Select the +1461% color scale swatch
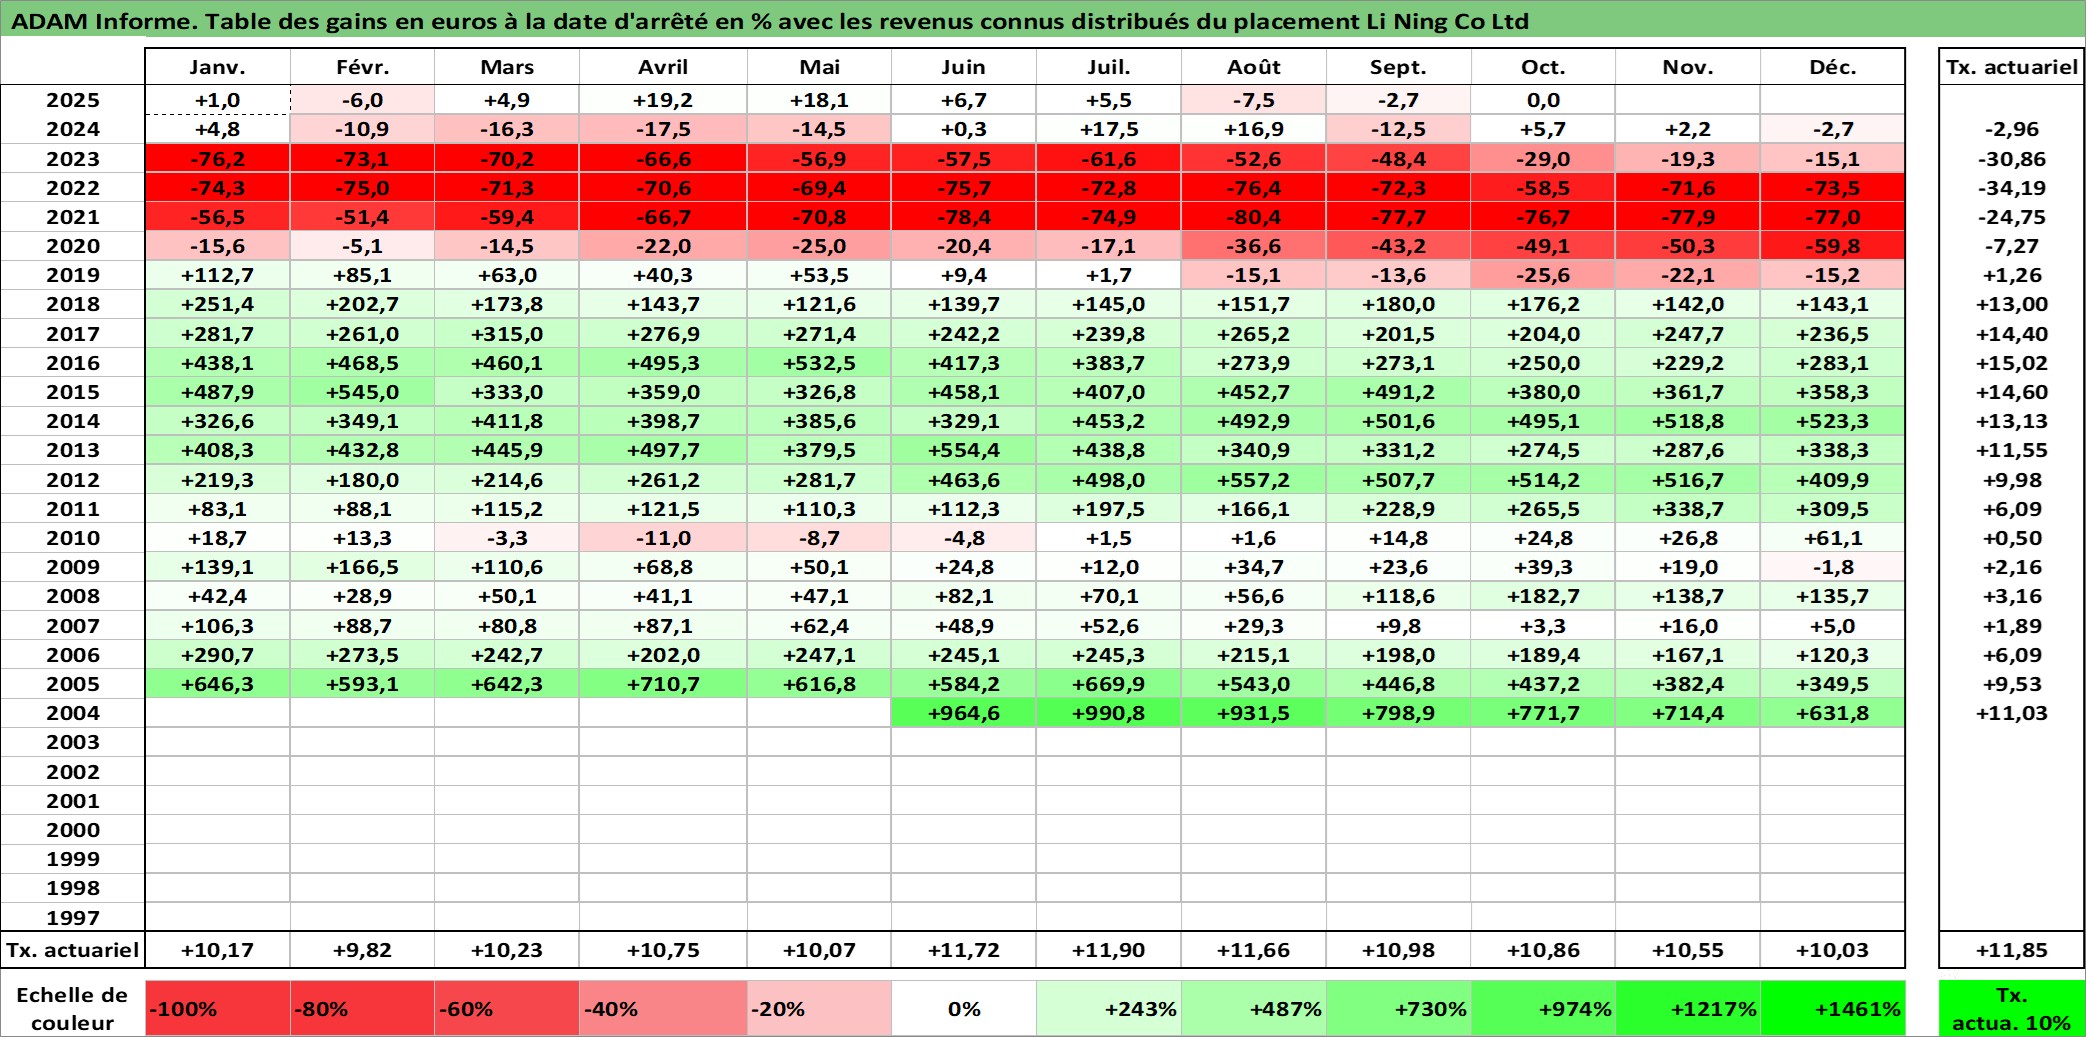2086x1037 pixels. coord(1832,1008)
